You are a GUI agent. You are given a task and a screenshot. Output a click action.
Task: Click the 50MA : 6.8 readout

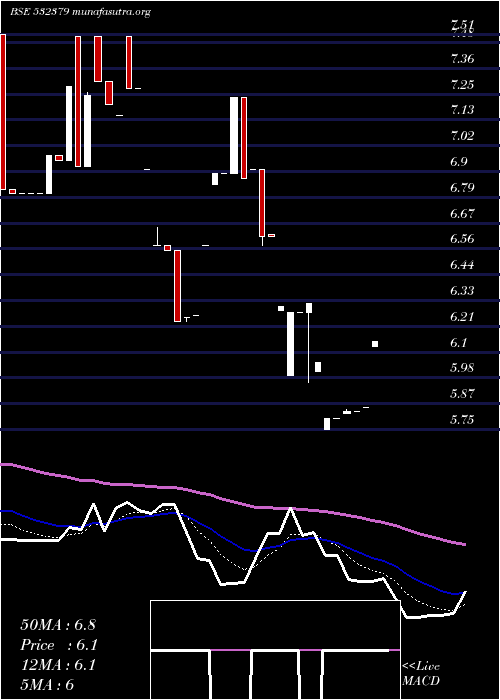pyautogui.click(x=58, y=625)
